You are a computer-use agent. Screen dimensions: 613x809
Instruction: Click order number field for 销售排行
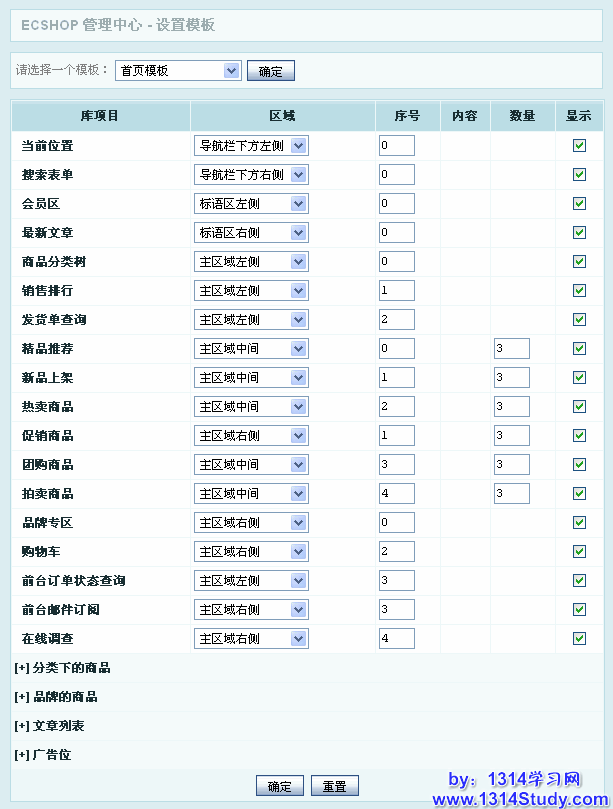point(396,291)
